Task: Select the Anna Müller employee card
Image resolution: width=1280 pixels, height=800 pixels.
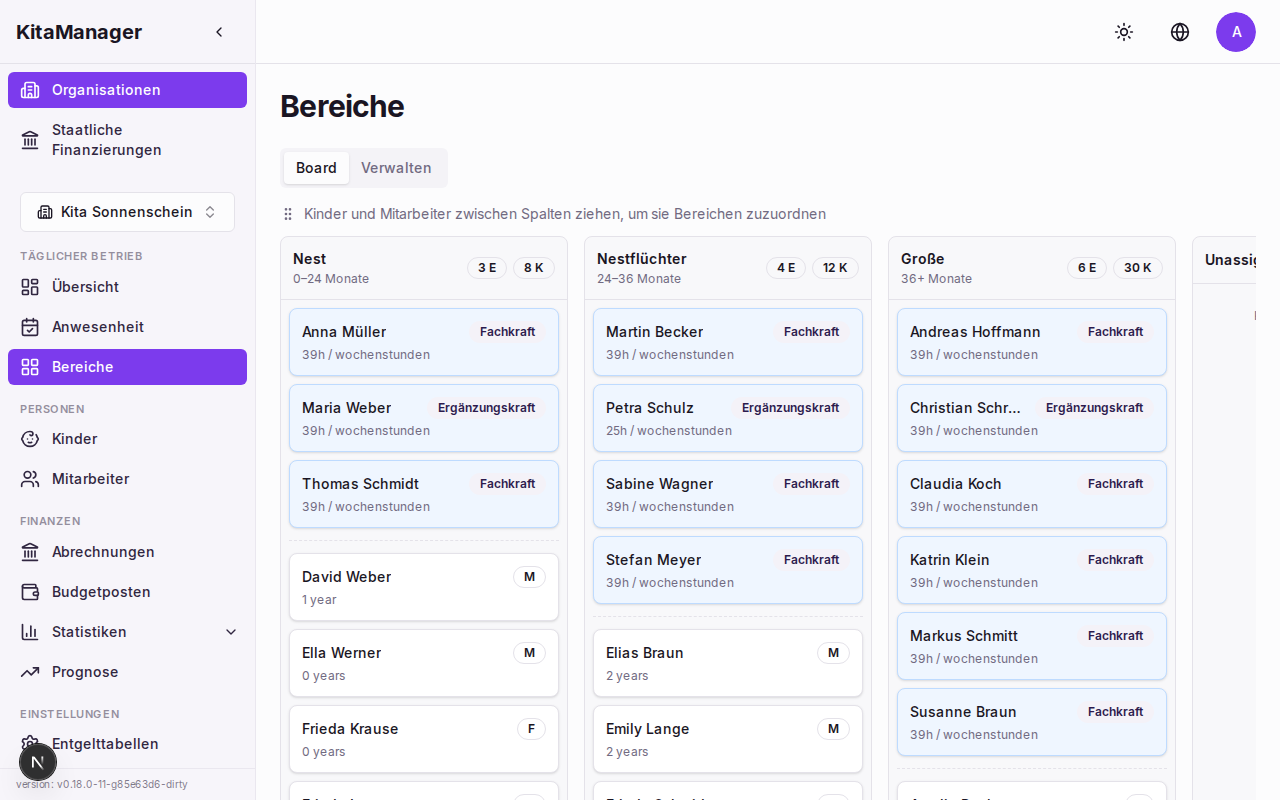Action: click(423, 342)
